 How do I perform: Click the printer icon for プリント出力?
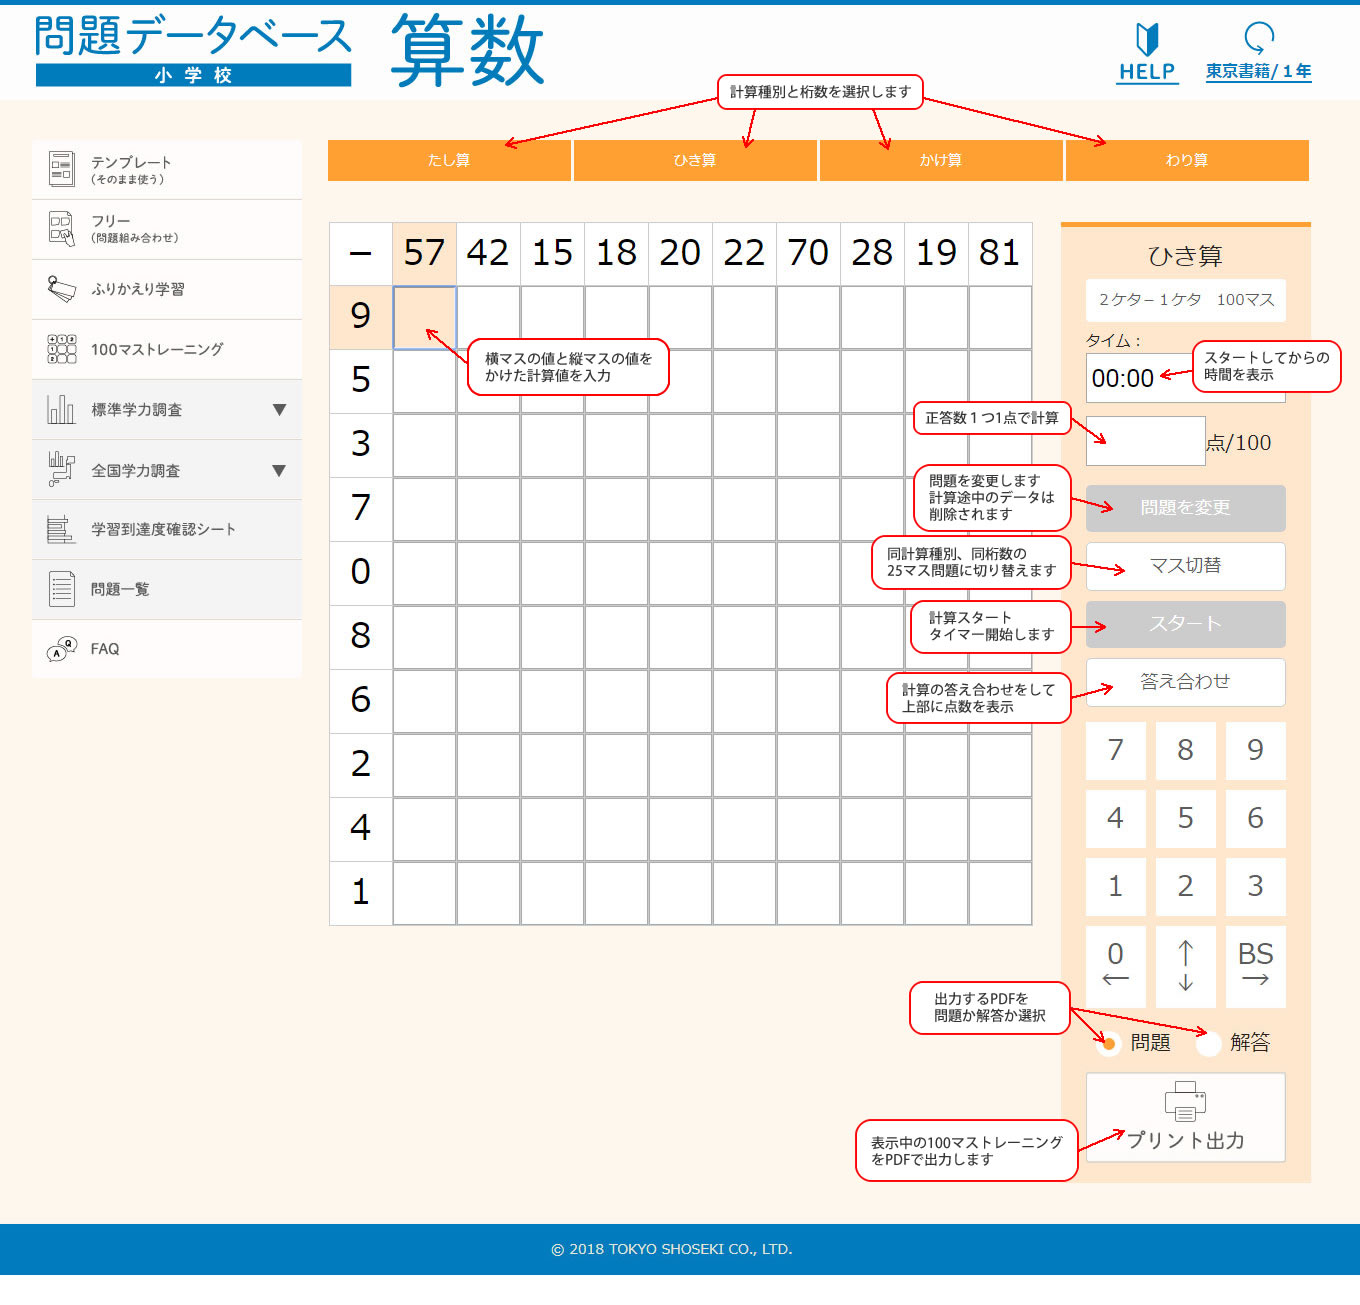click(x=1185, y=1101)
